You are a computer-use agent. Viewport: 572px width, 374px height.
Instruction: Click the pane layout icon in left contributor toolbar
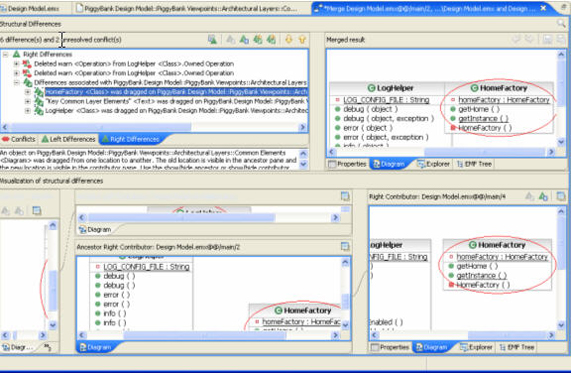(x=36, y=211)
